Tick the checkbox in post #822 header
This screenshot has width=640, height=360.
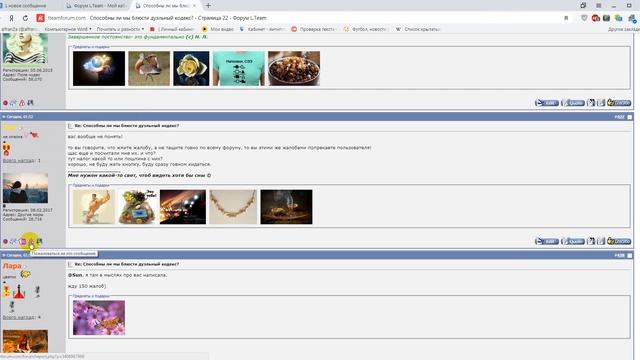click(x=630, y=117)
